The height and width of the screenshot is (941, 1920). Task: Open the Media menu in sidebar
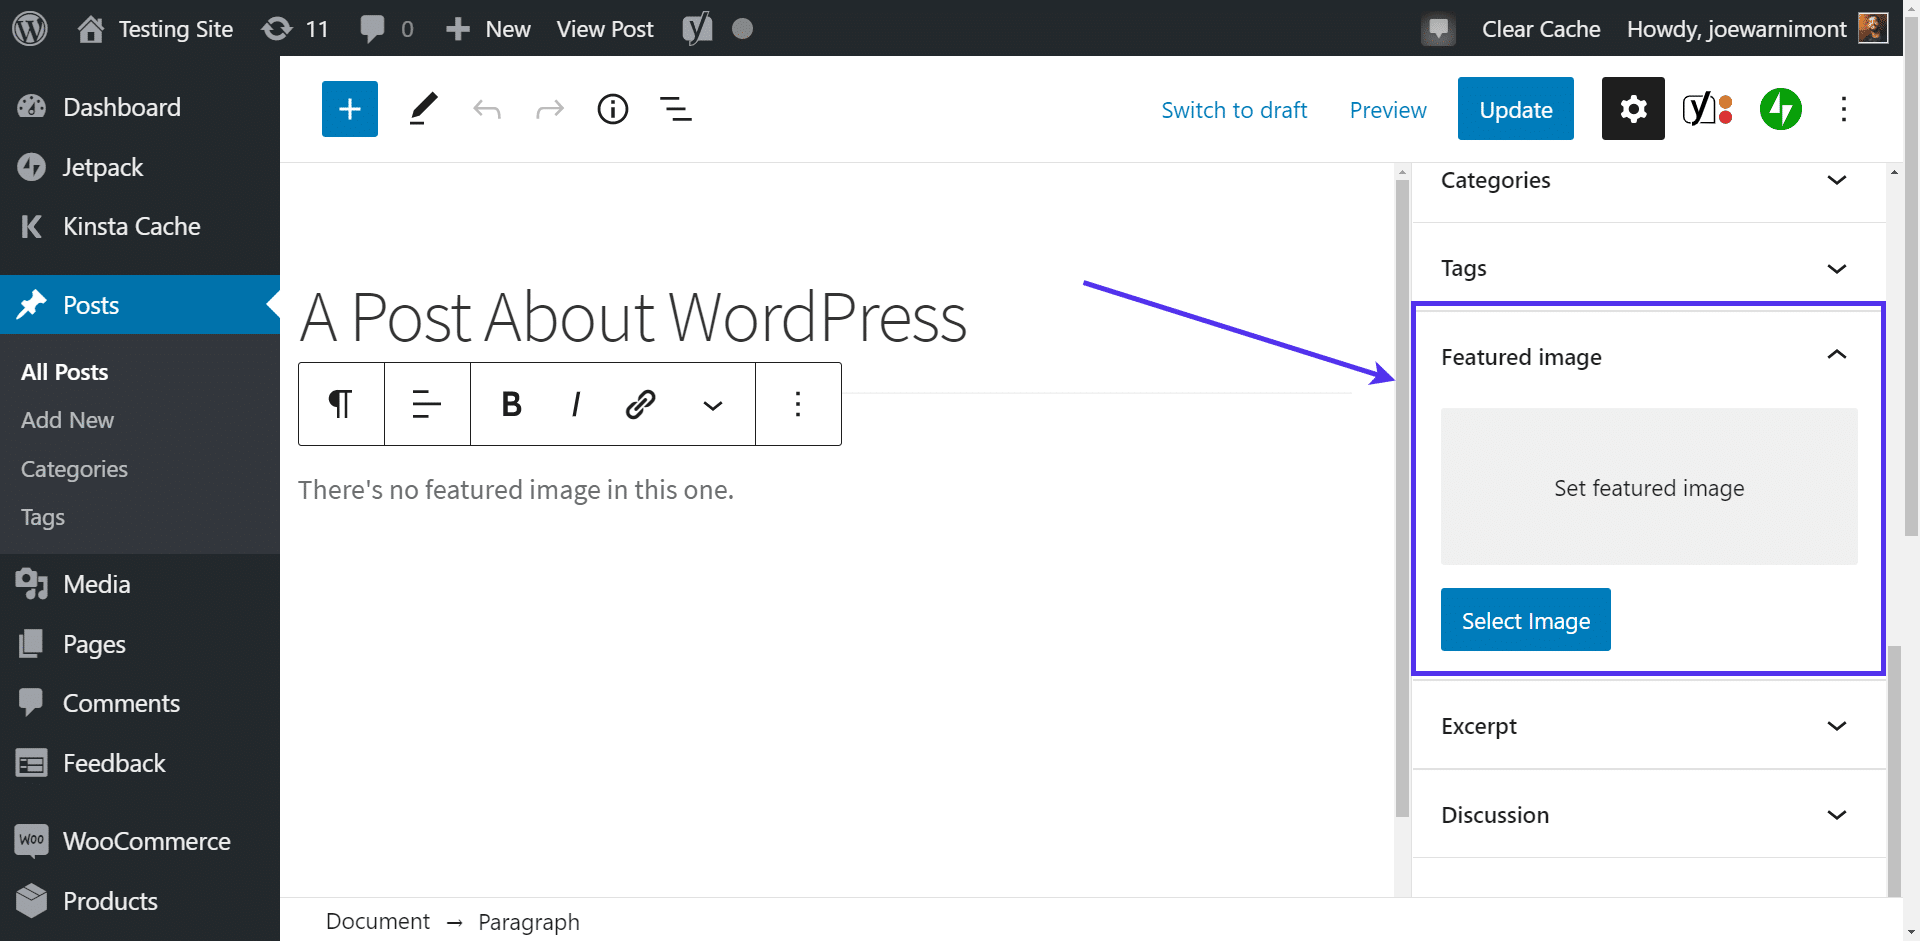pyautogui.click(x=96, y=584)
